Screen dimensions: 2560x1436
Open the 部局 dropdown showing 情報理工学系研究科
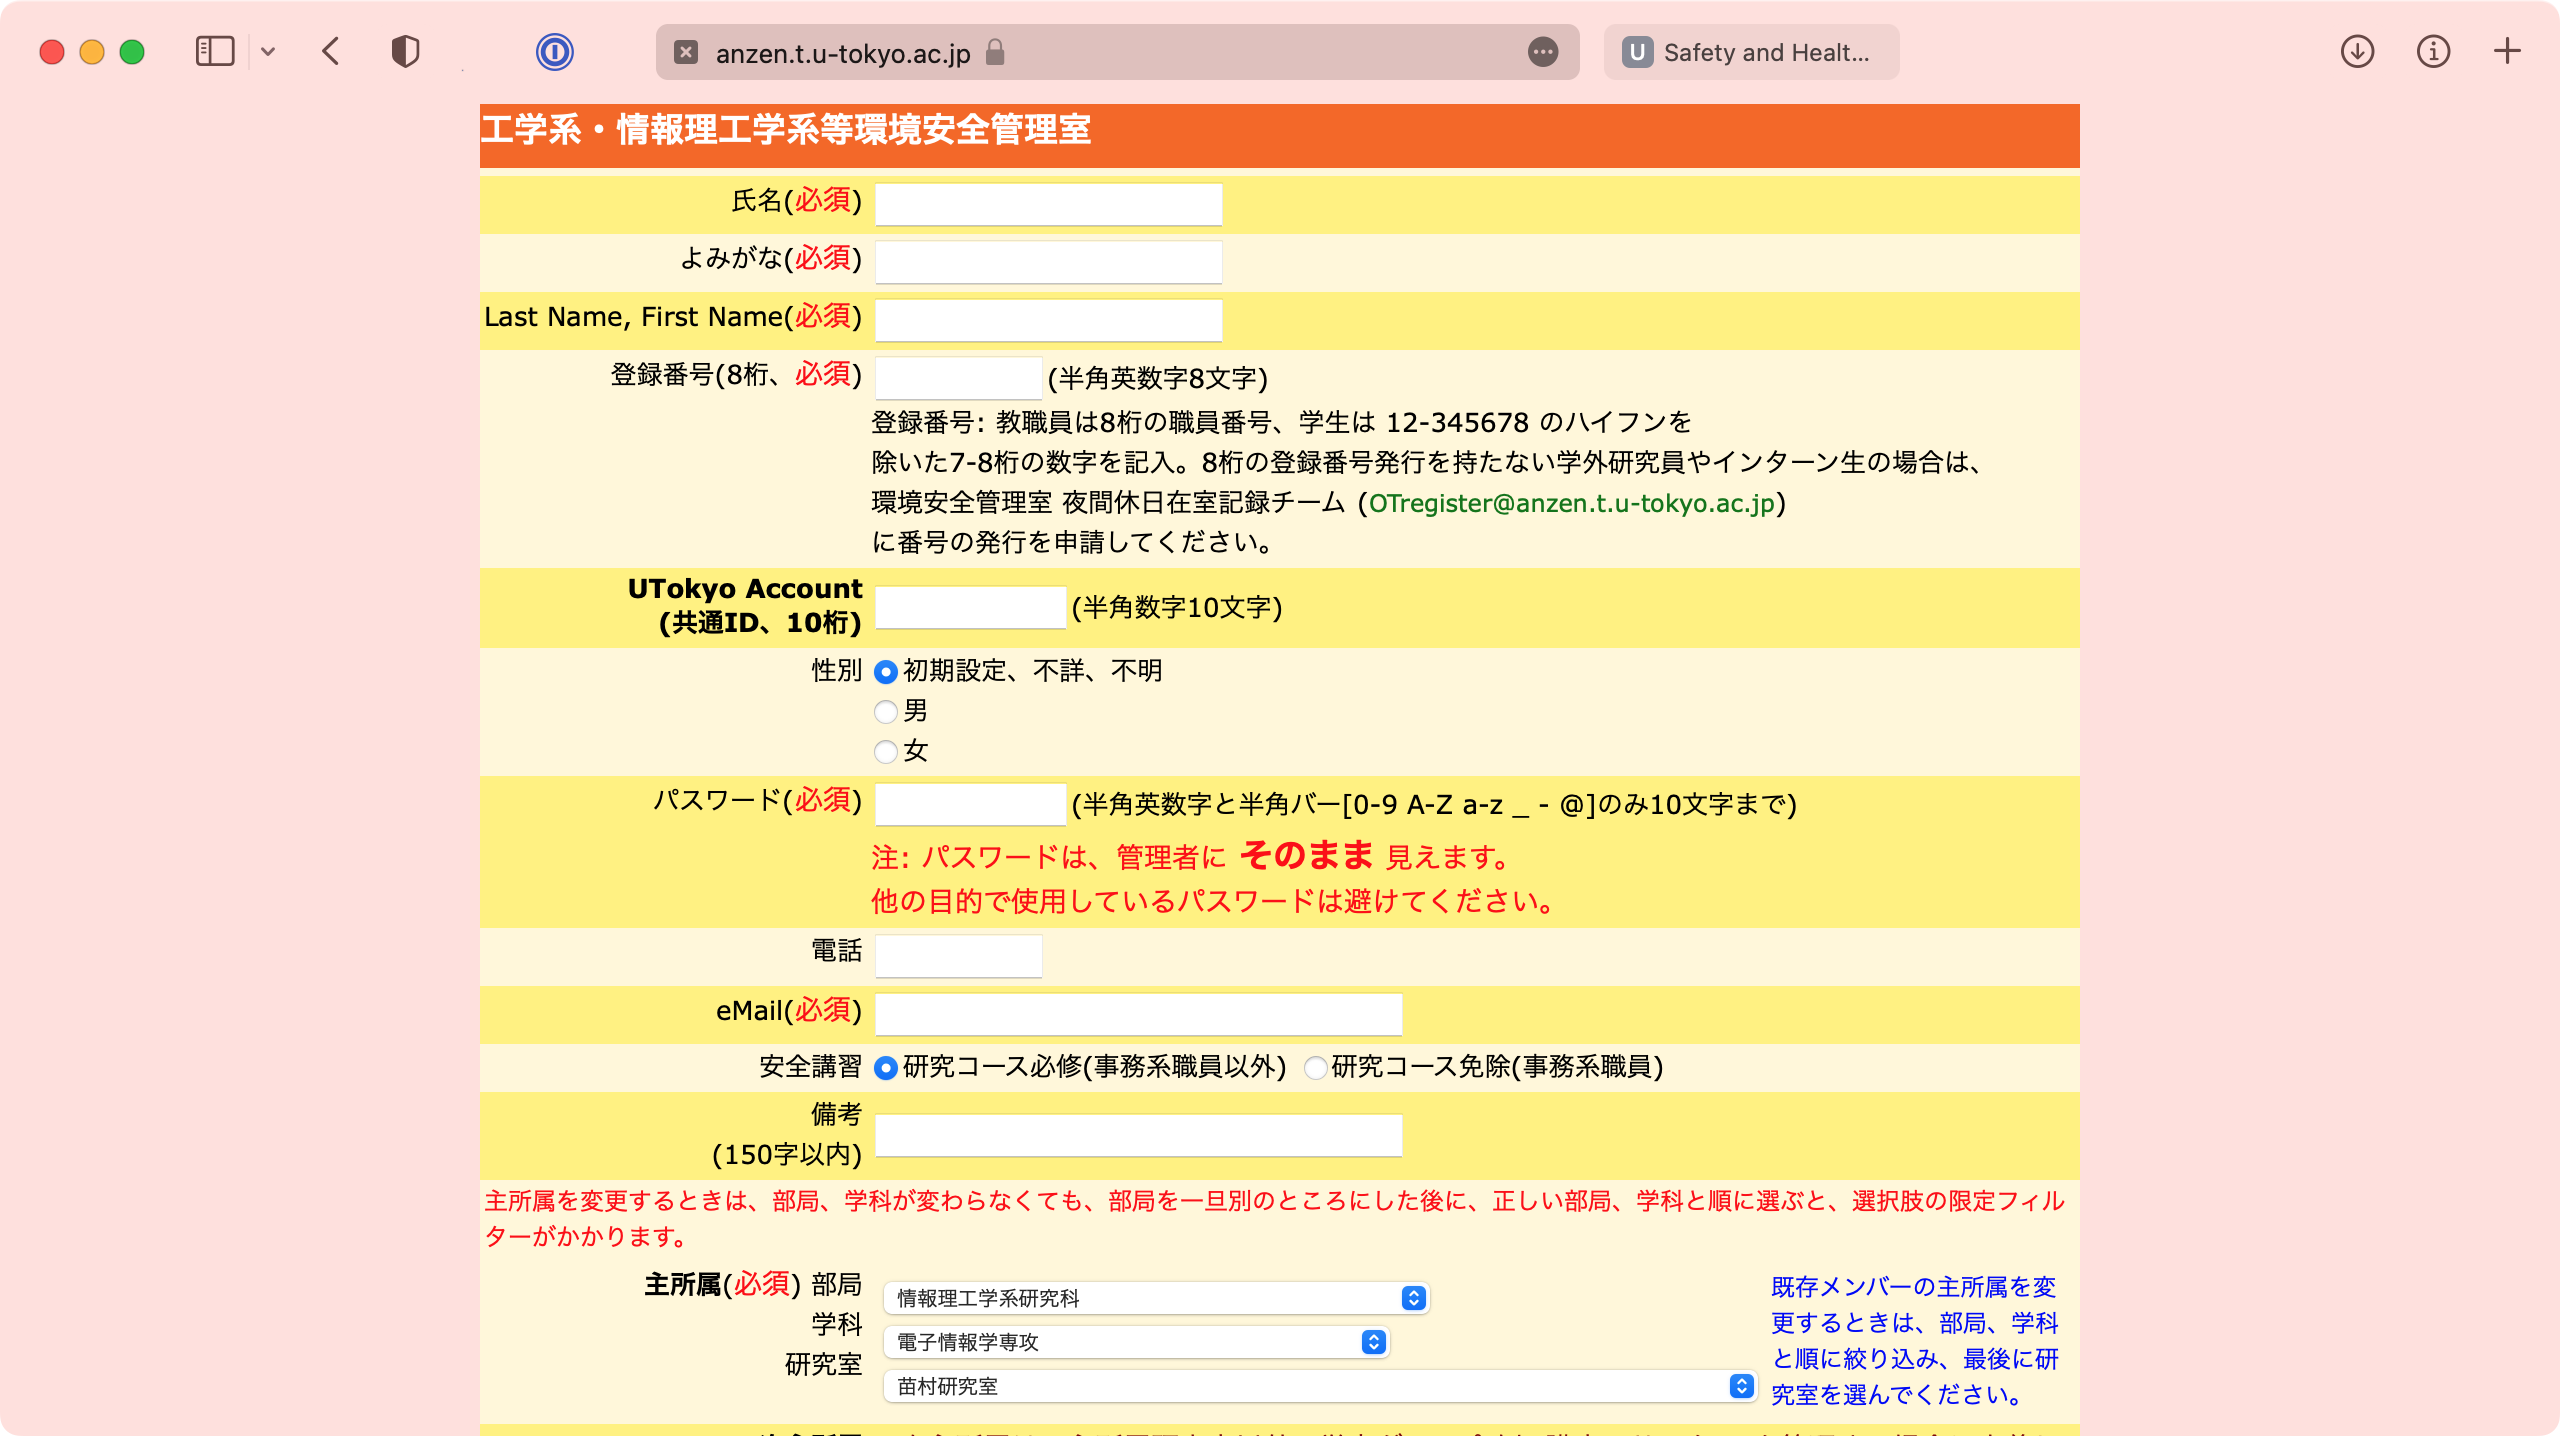point(1156,1298)
